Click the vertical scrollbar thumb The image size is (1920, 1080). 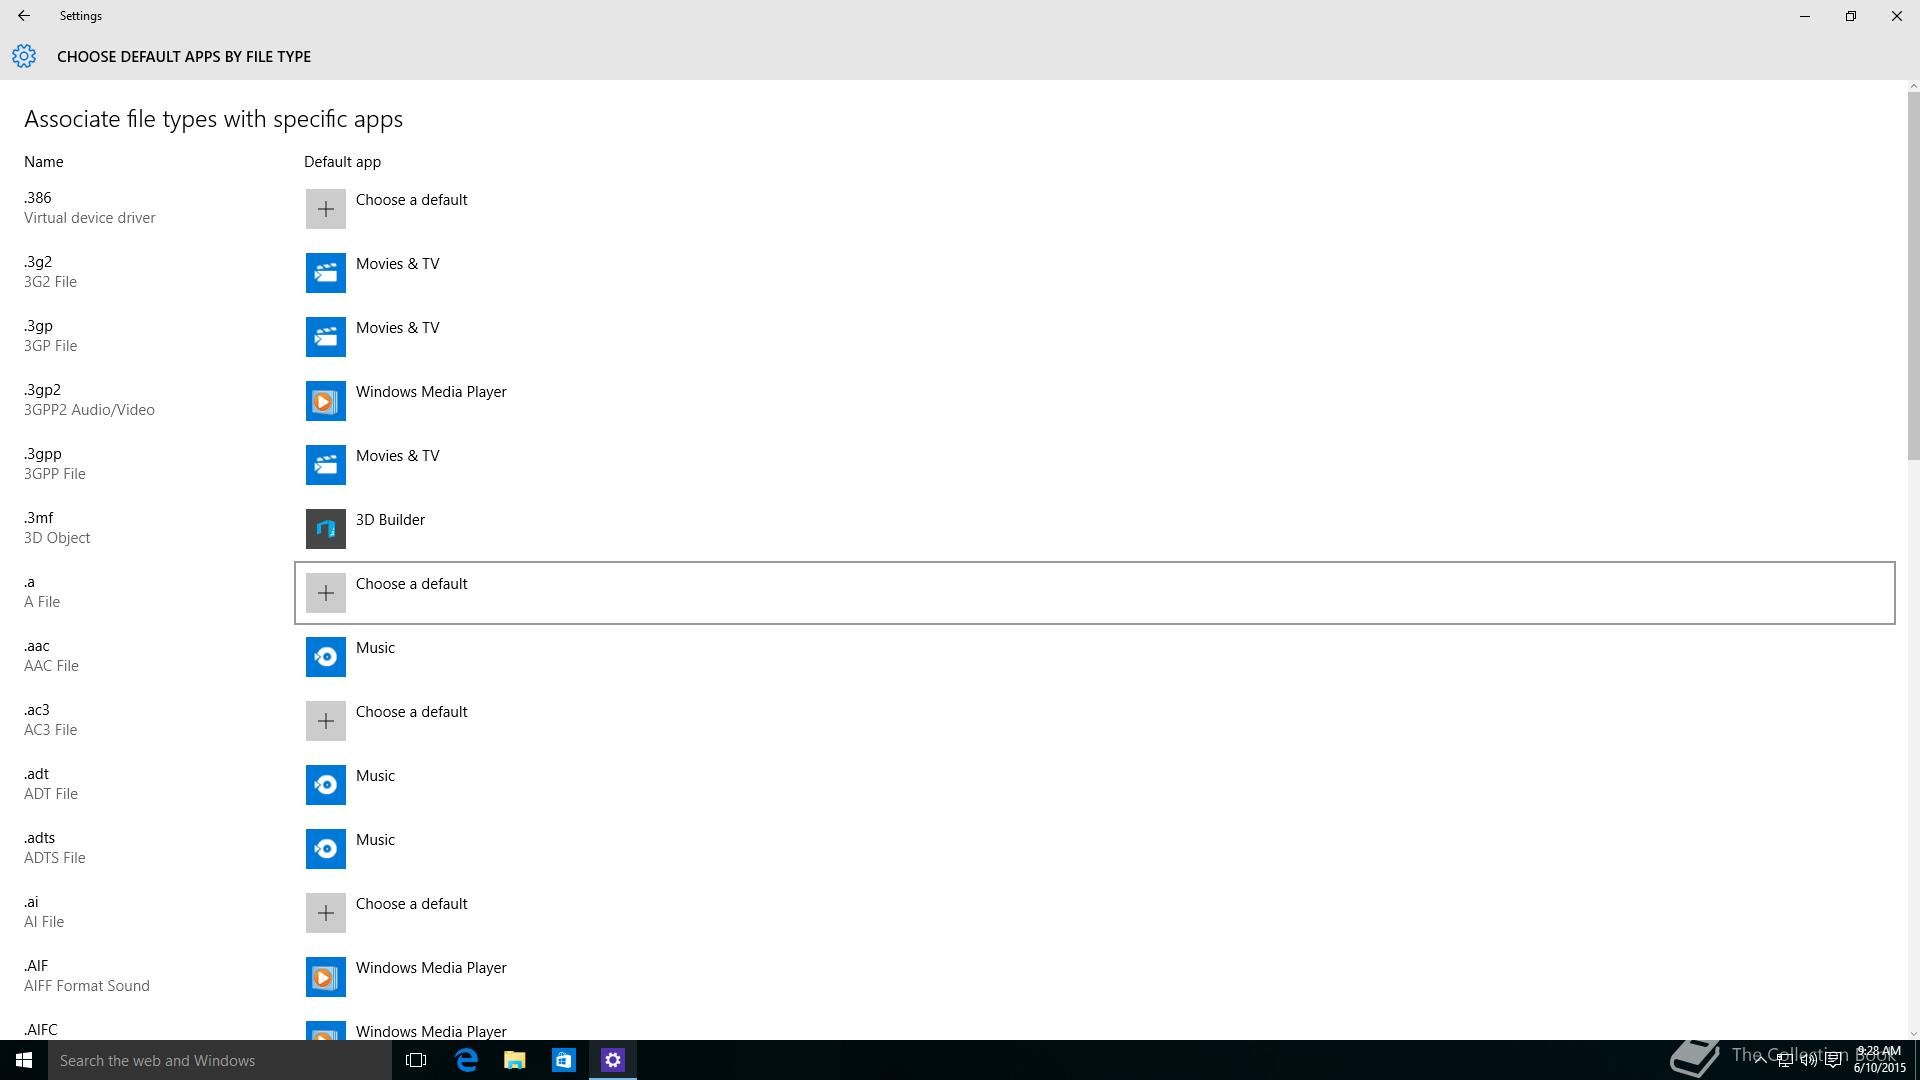pos(1913,275)
